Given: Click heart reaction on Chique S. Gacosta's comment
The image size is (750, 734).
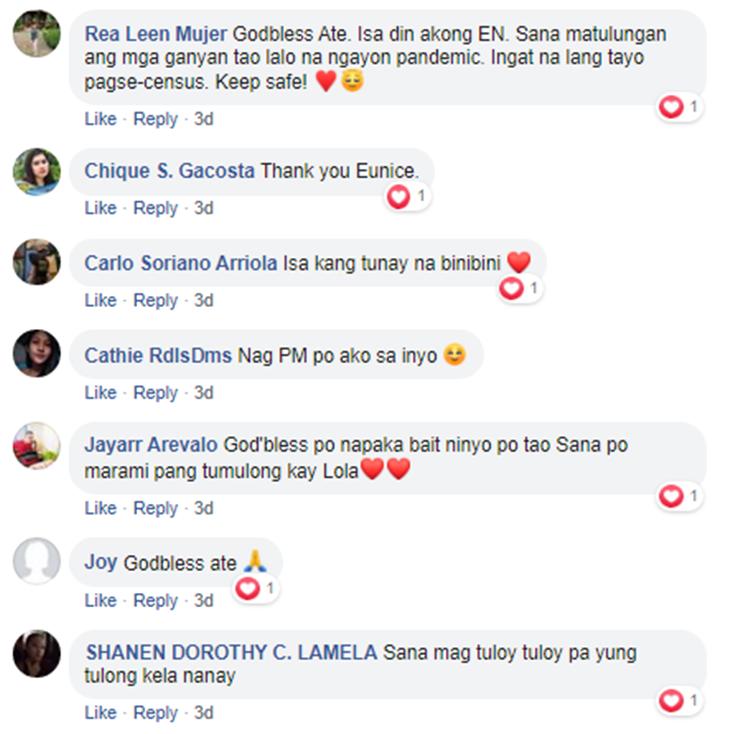Looking at the screenshot, I should pyautogui.click(x=407, y=197).
